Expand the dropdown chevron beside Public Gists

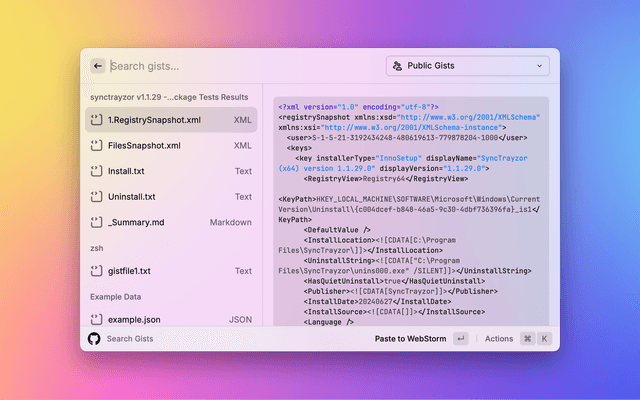coord(540,66)
